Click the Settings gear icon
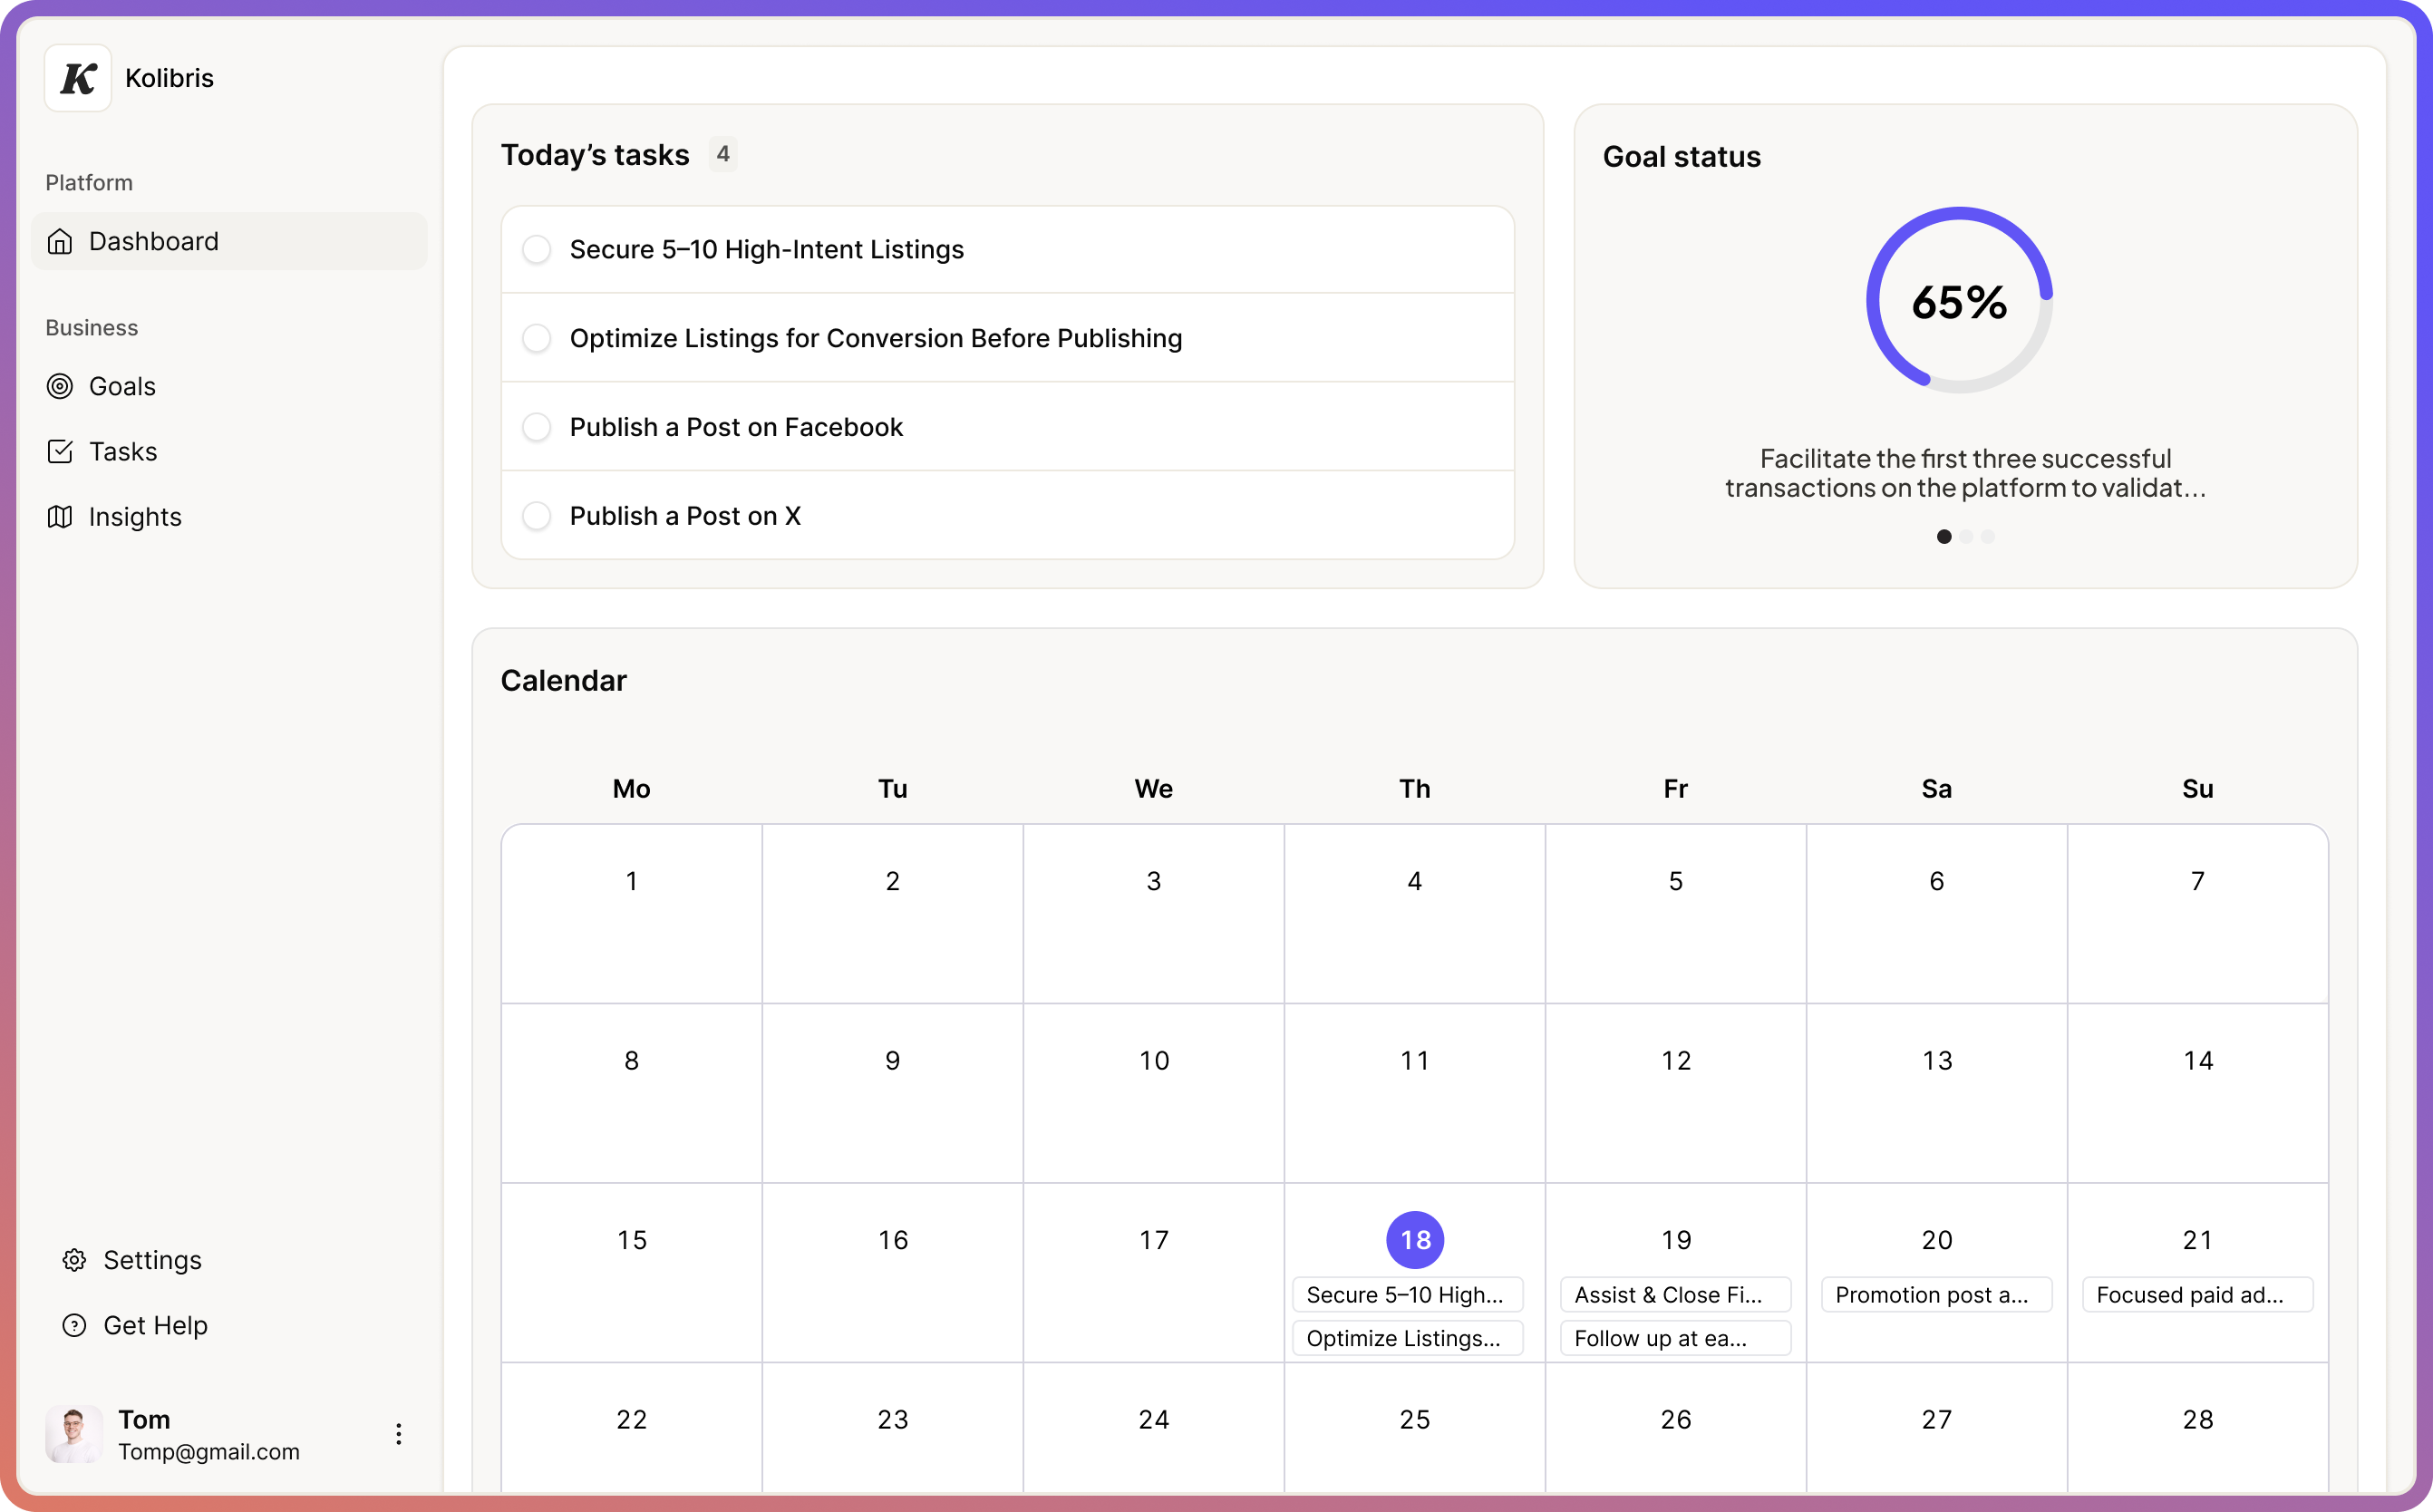 [x=74, y=1260]
